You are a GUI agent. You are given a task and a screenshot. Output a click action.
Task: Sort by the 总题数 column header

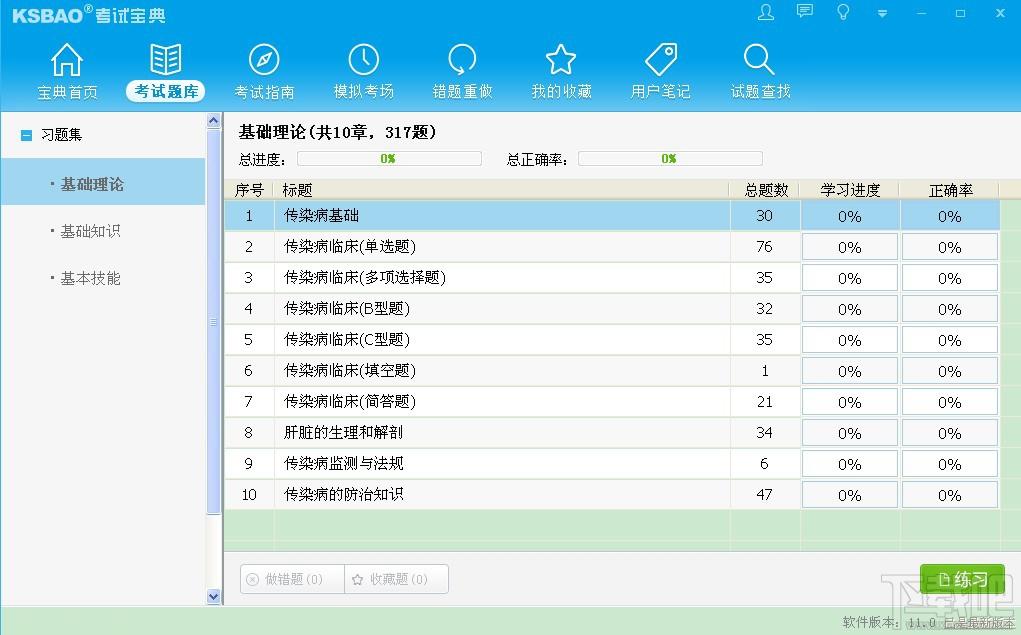[x=766, y=190]
